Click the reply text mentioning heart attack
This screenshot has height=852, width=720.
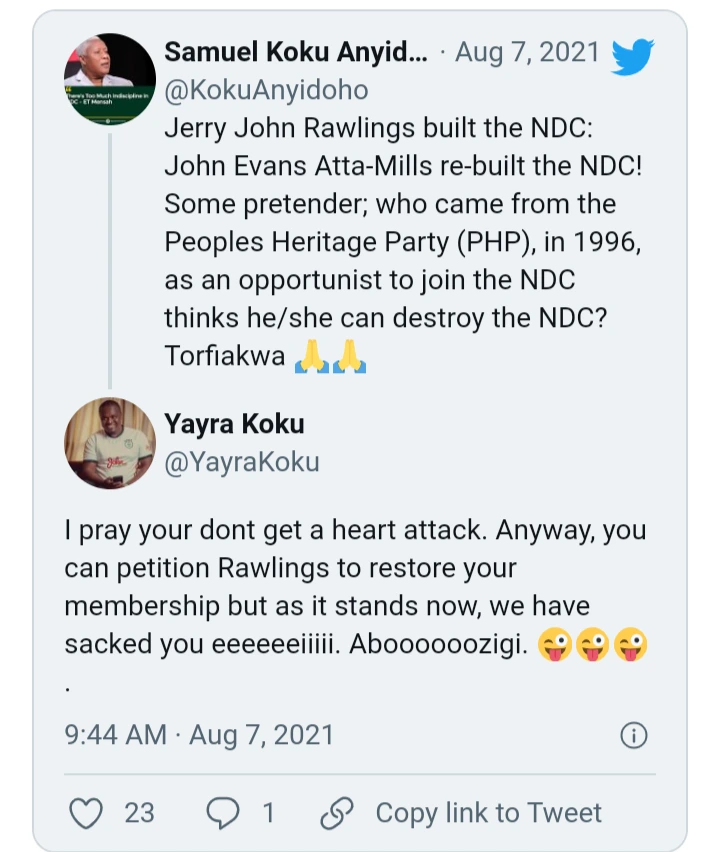point(356,587)
